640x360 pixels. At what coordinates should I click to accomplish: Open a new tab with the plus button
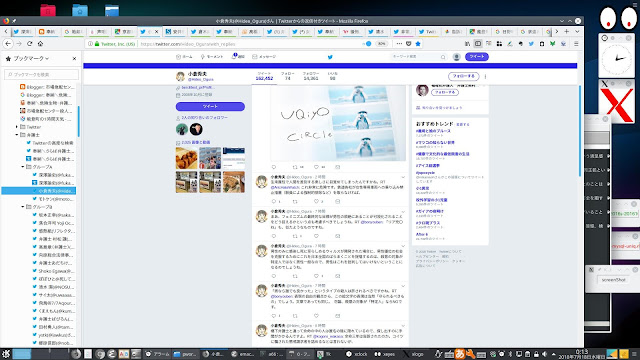567,31
